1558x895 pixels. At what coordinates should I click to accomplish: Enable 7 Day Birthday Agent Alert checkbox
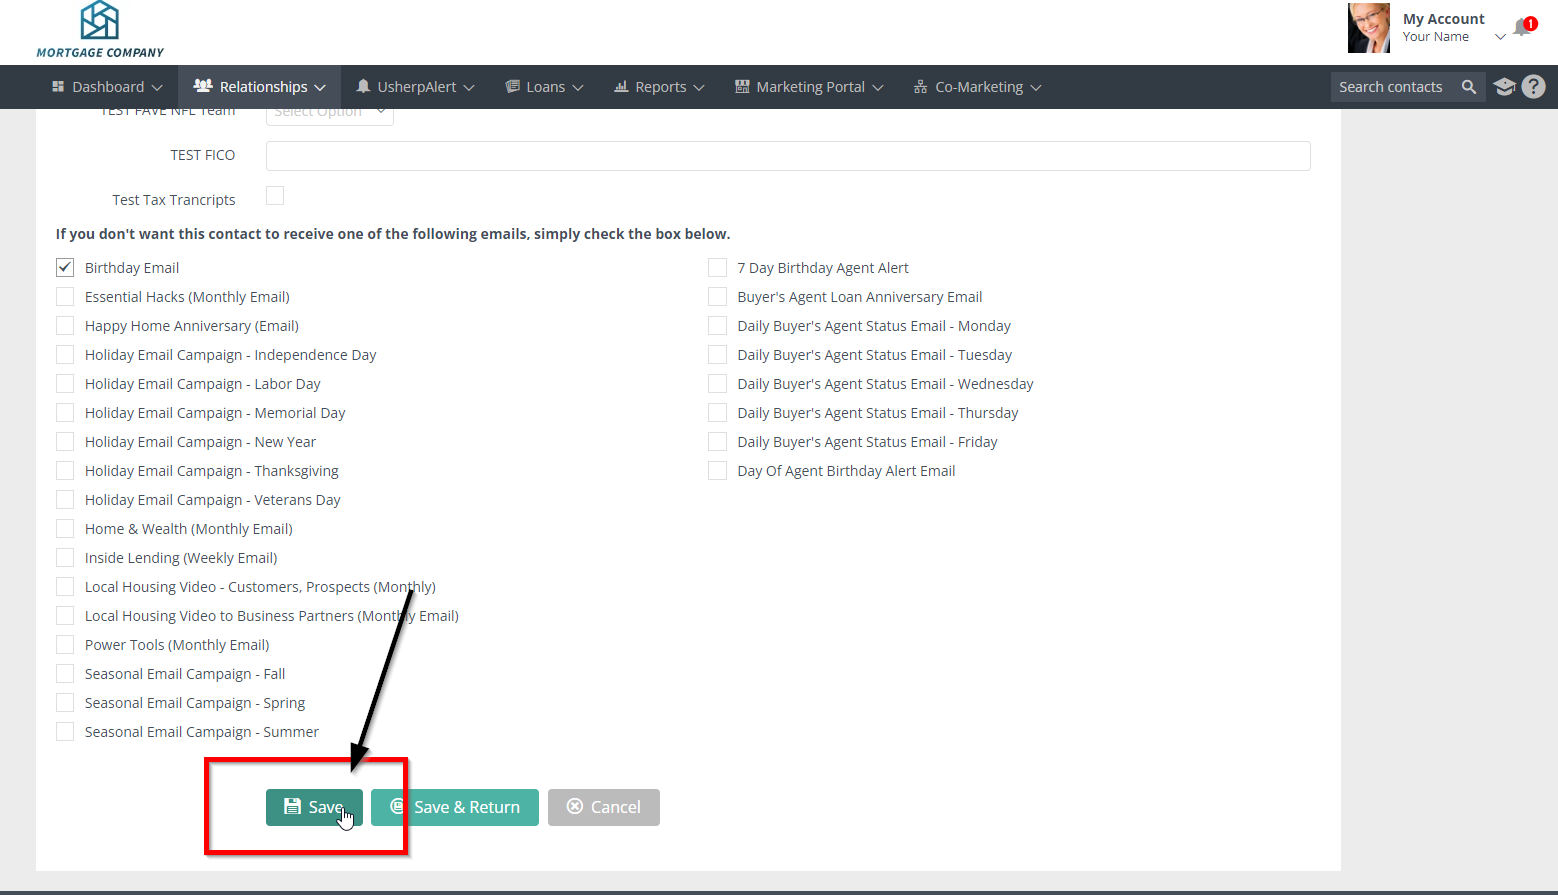point(717,268)
